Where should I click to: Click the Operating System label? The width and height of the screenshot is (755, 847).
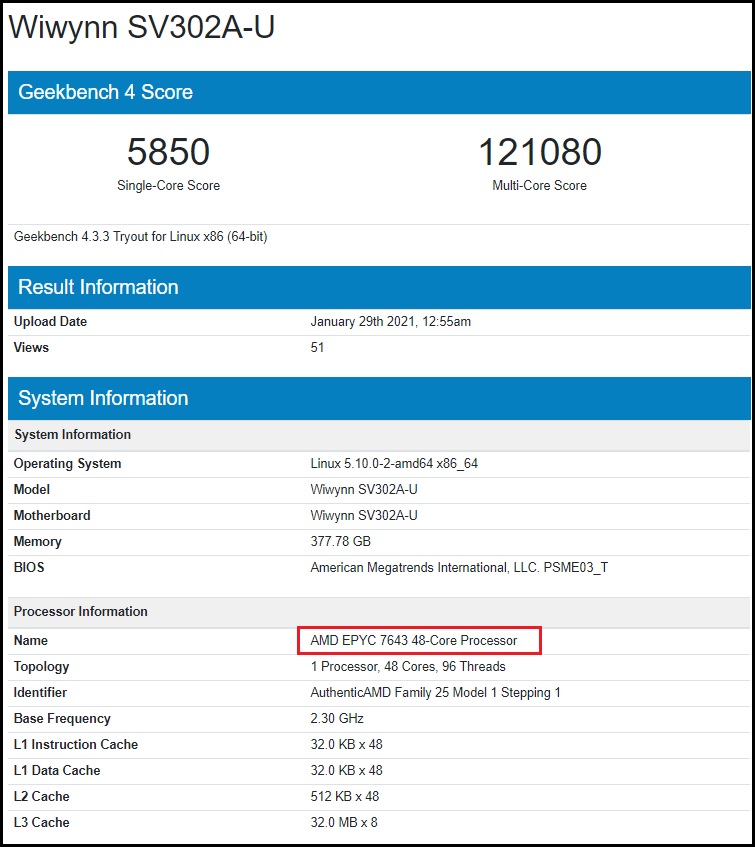68,463
